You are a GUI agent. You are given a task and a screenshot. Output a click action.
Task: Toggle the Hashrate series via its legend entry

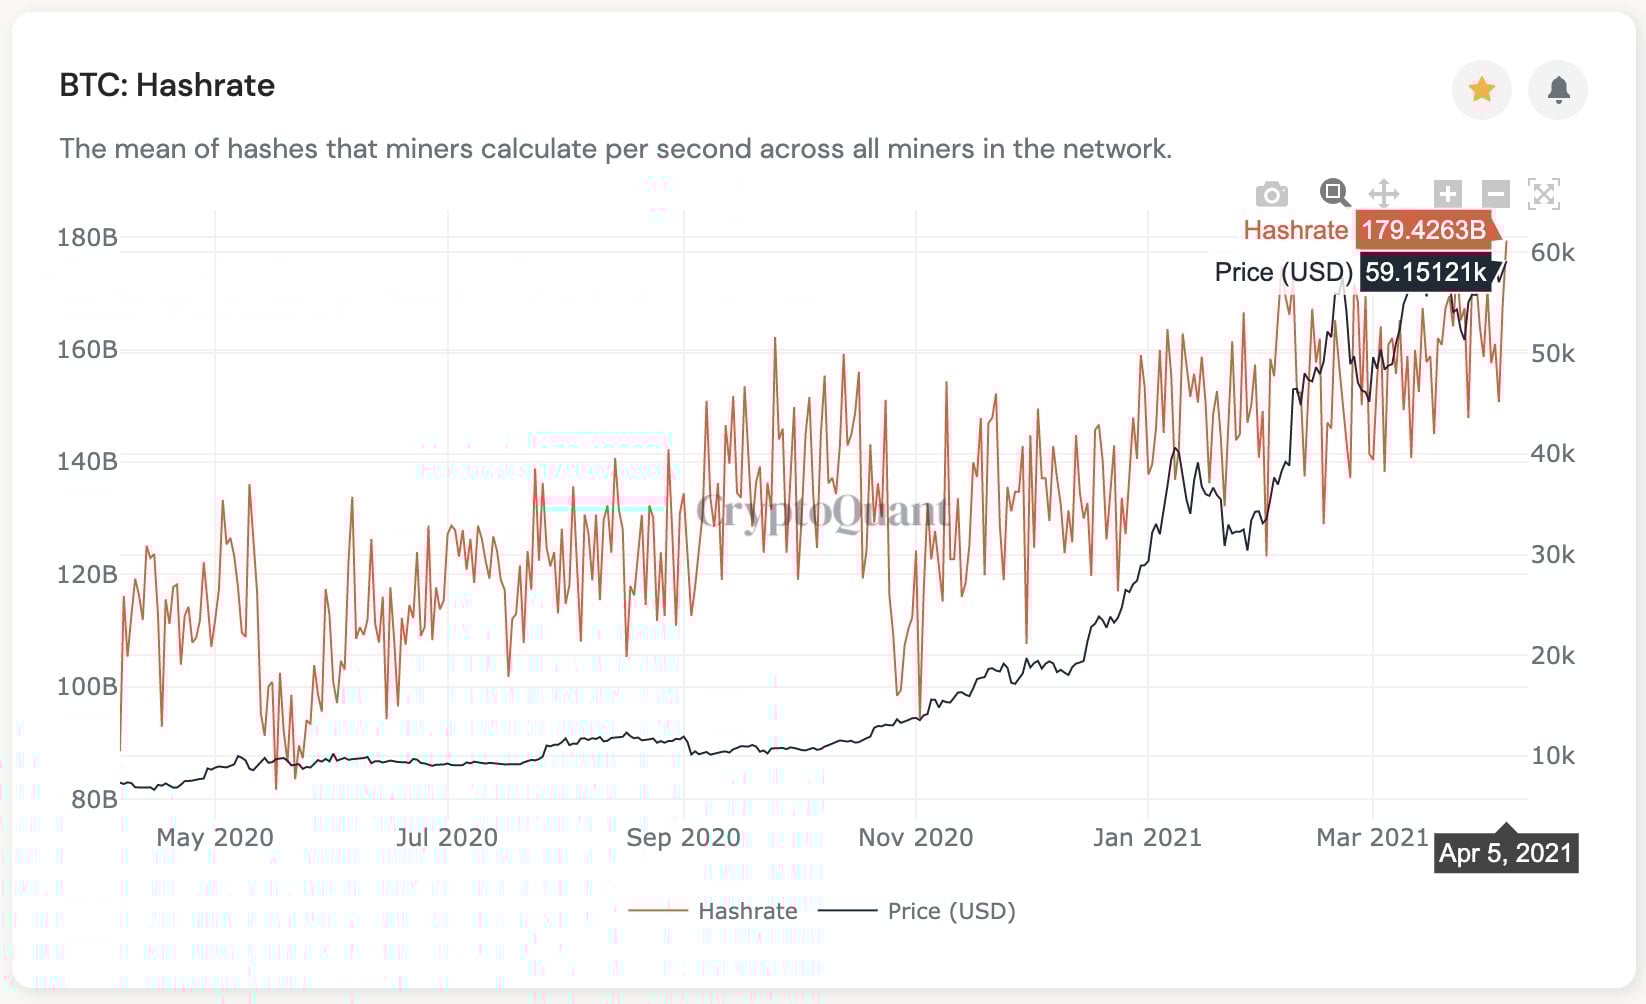coord(746,911)
